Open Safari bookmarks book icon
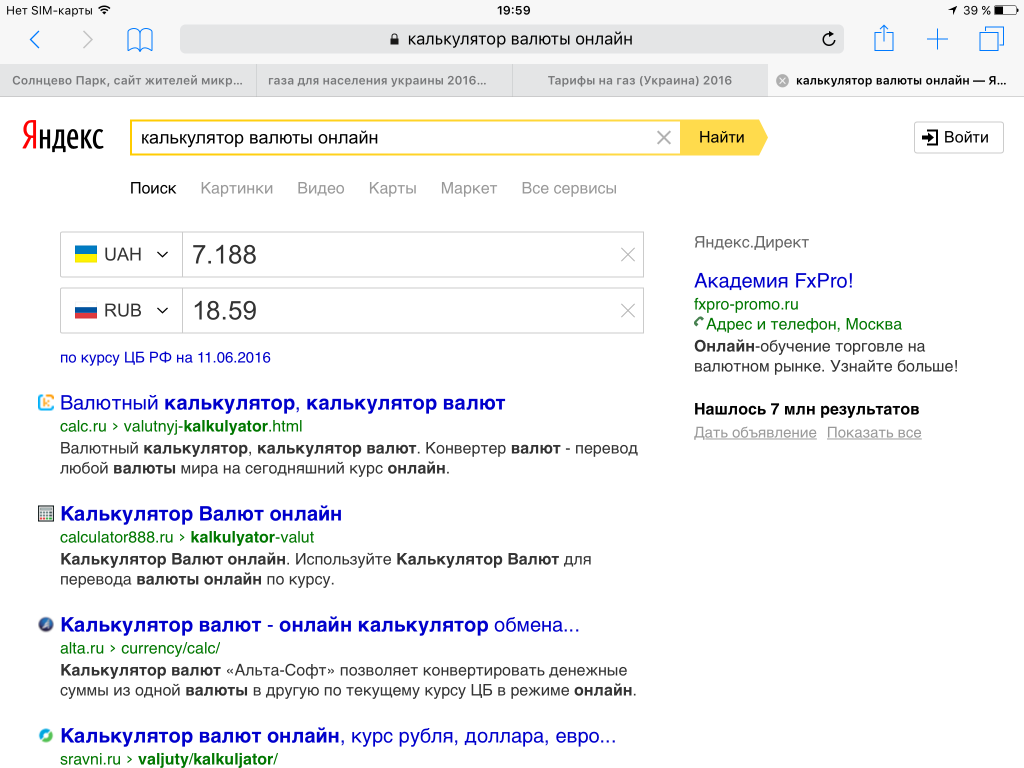This screenshot has width=1024, height=768. [140, 39]
